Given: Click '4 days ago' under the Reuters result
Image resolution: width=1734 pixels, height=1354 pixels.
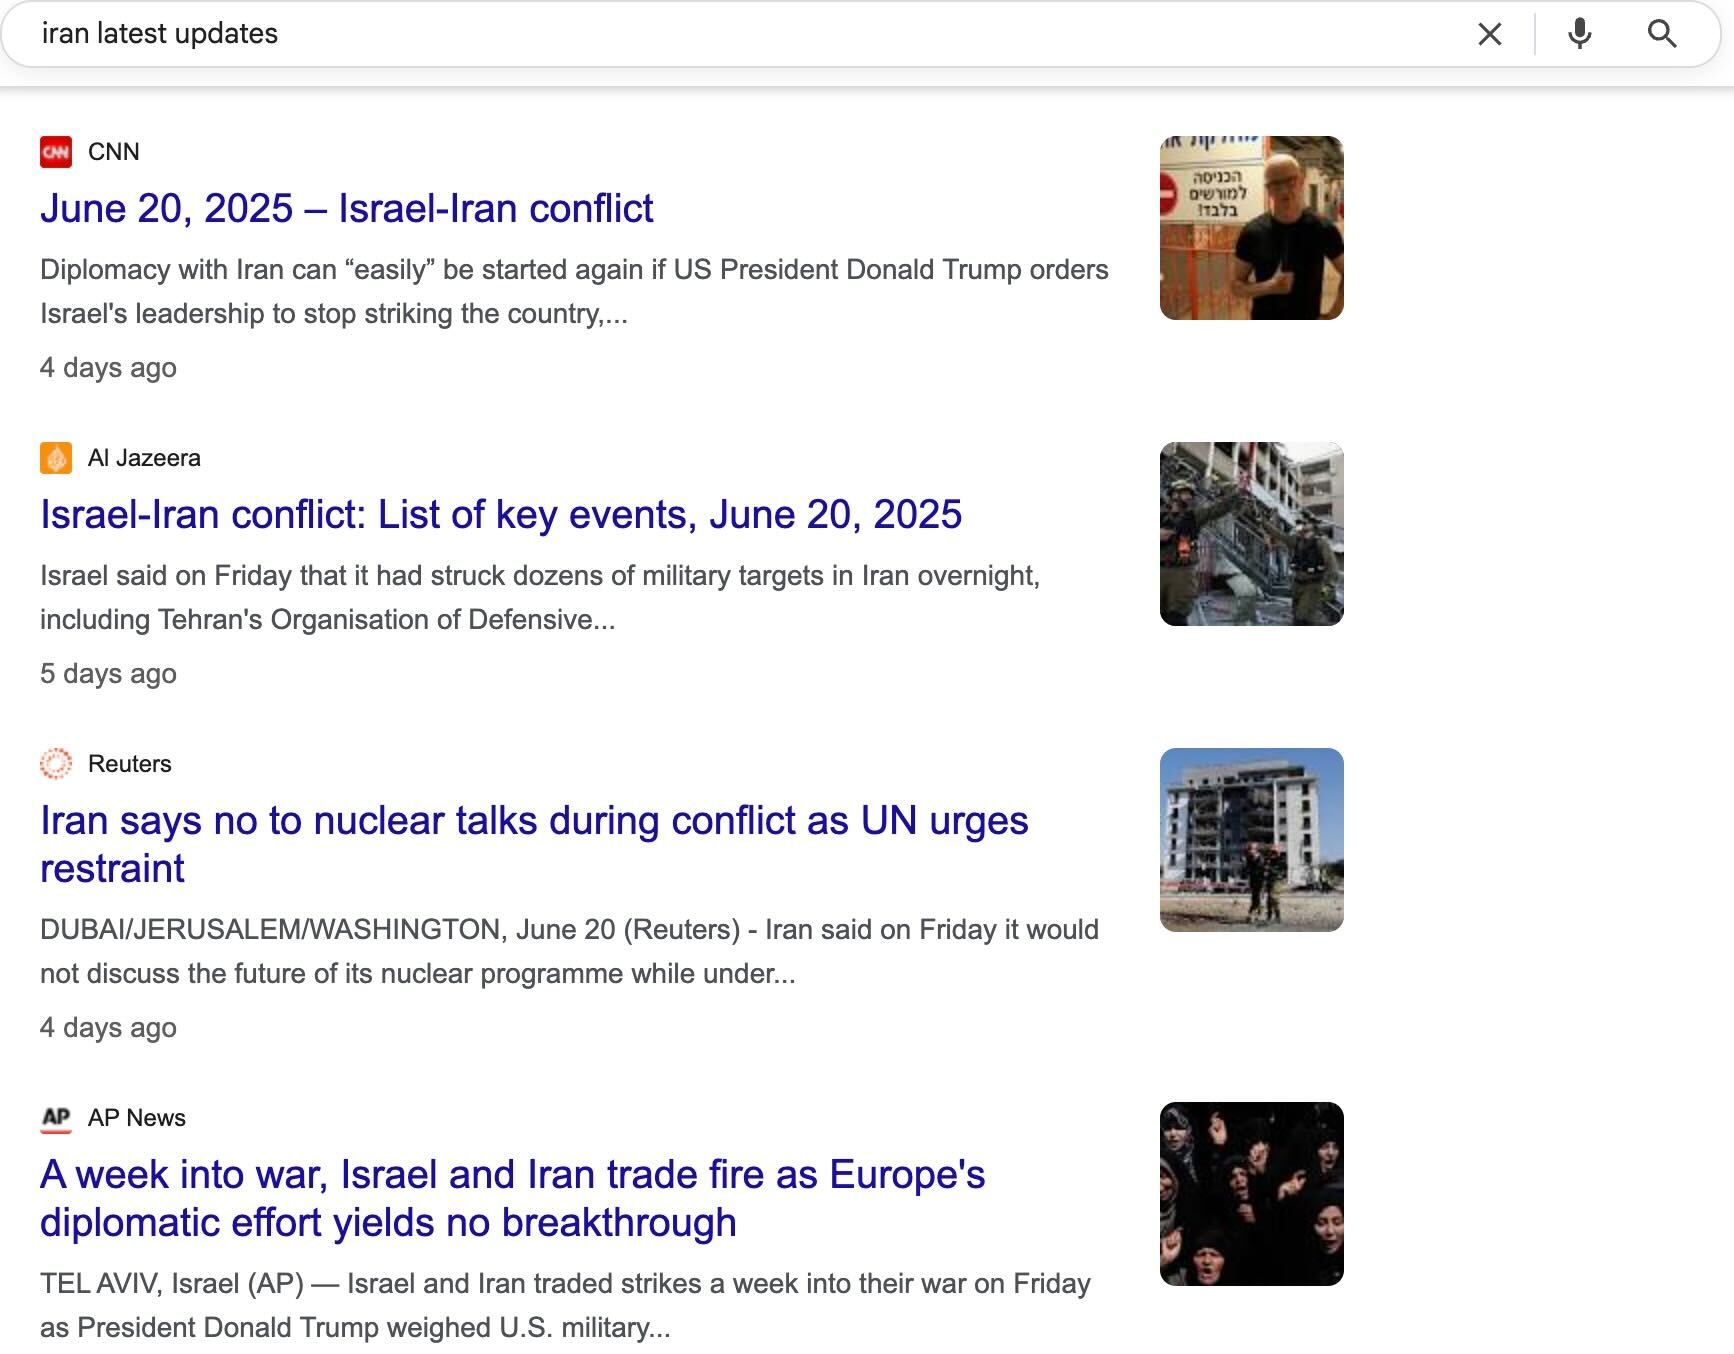Looking at the screenshot, I should click(108, 1028).
